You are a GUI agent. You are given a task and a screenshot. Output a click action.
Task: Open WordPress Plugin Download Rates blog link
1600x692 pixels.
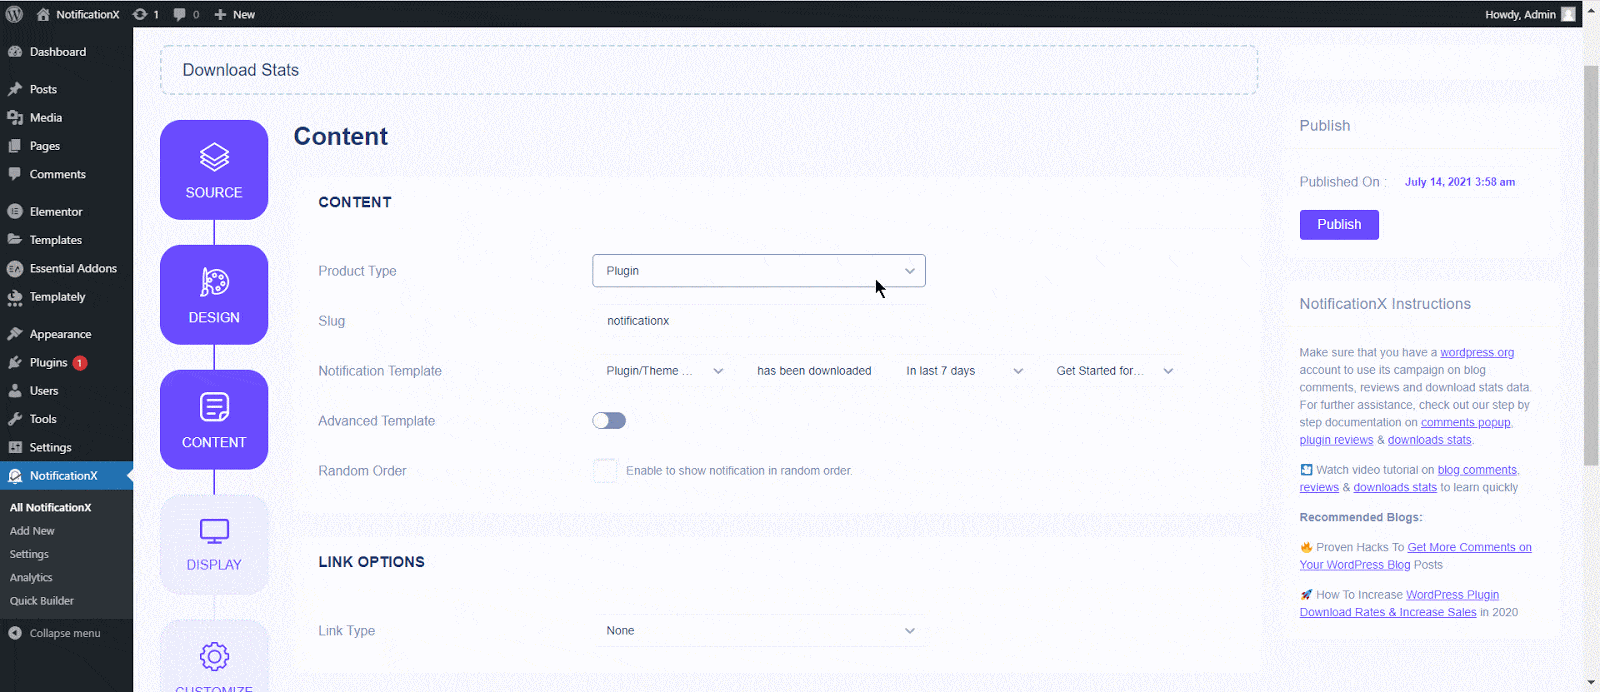pos(1399,604)
